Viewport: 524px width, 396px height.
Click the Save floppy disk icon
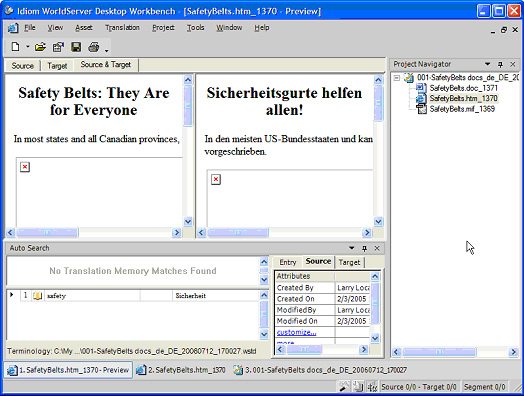click(x=76, y=47)
